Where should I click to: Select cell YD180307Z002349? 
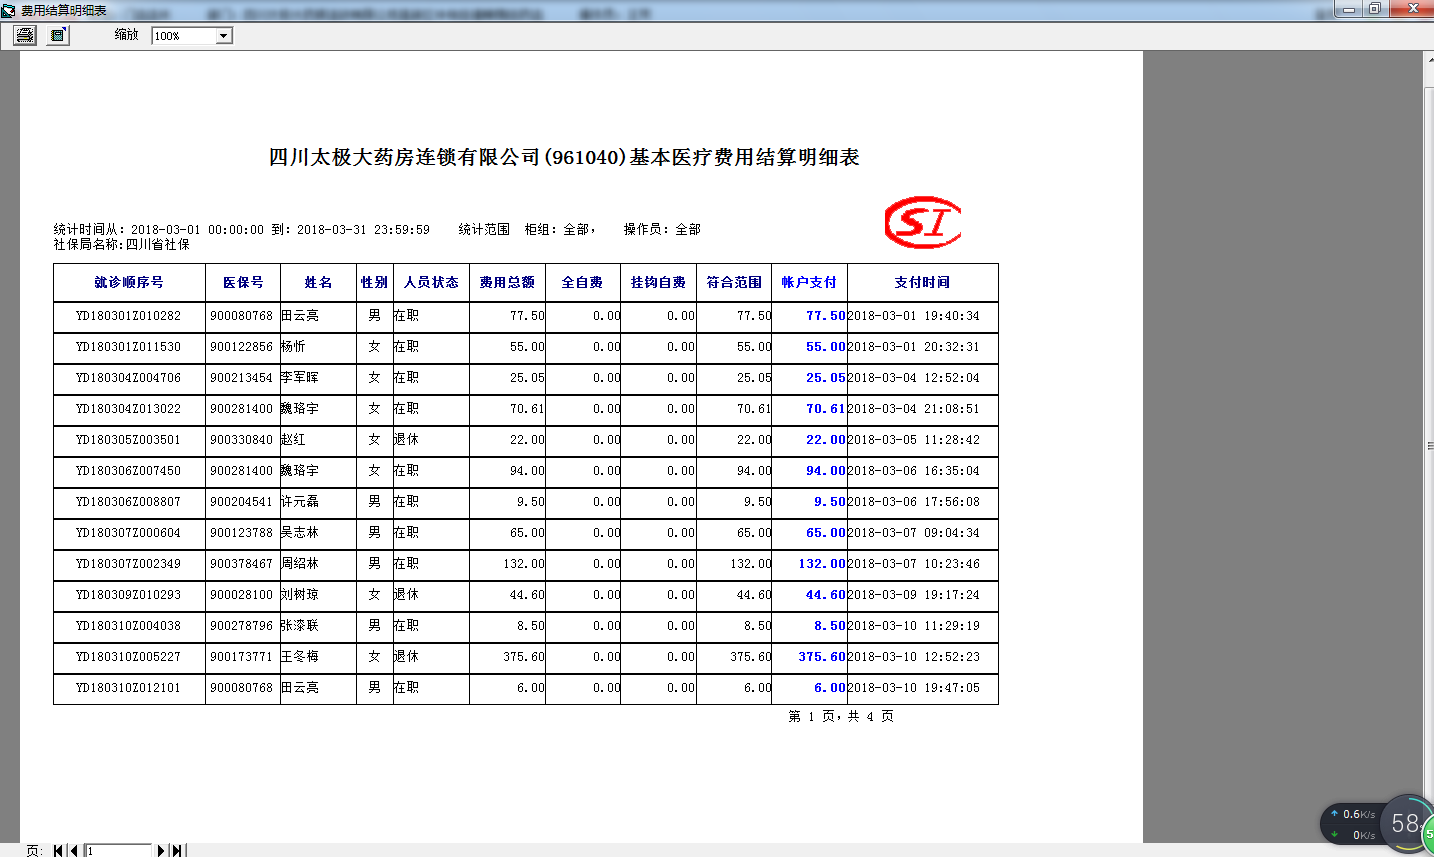129,564
